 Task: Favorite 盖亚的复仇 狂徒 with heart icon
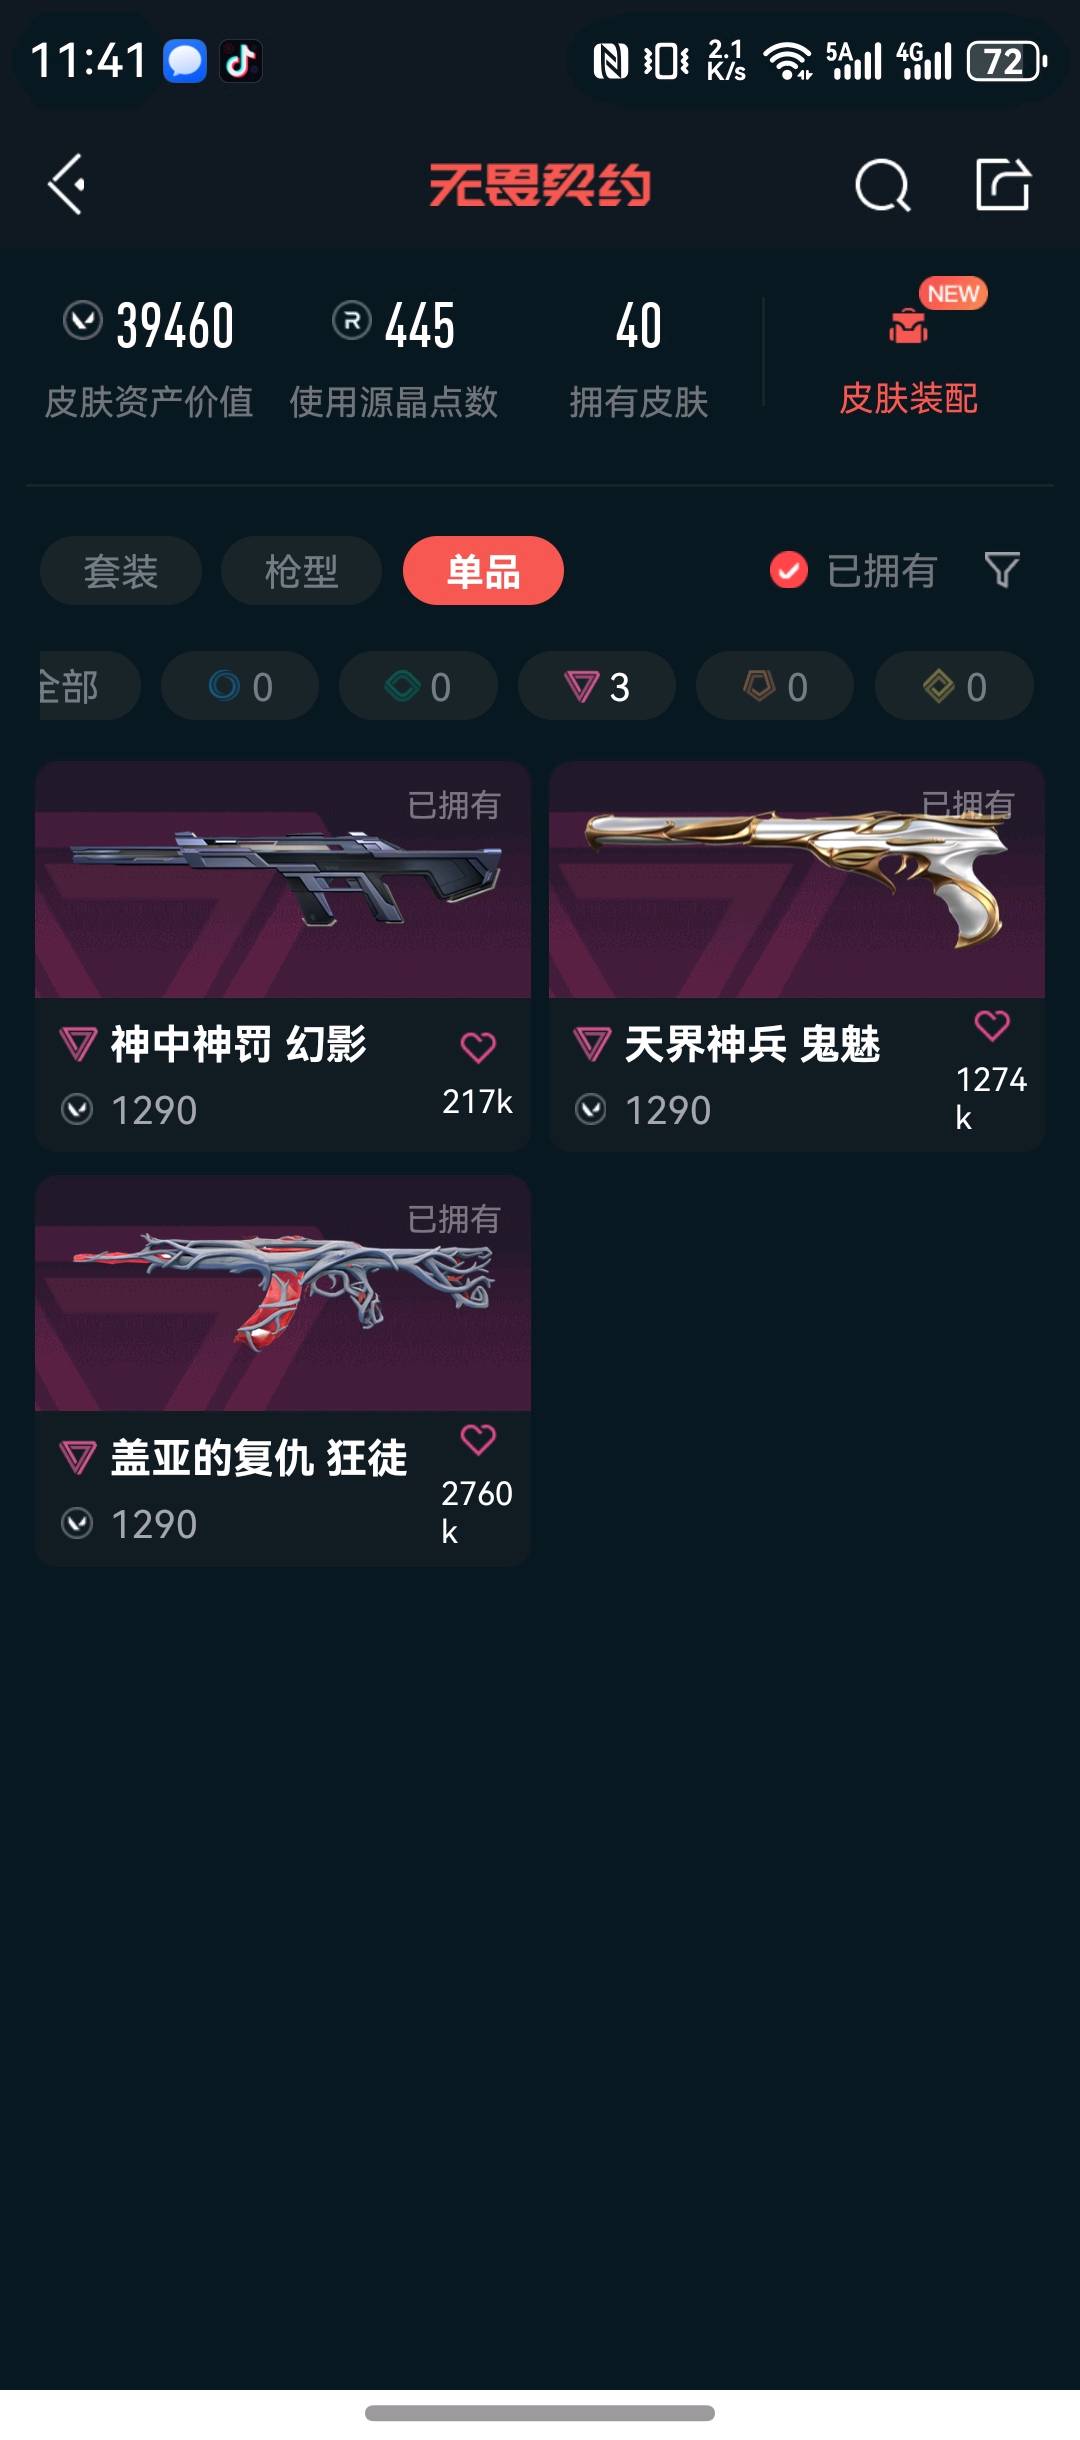click(478, 1439)
